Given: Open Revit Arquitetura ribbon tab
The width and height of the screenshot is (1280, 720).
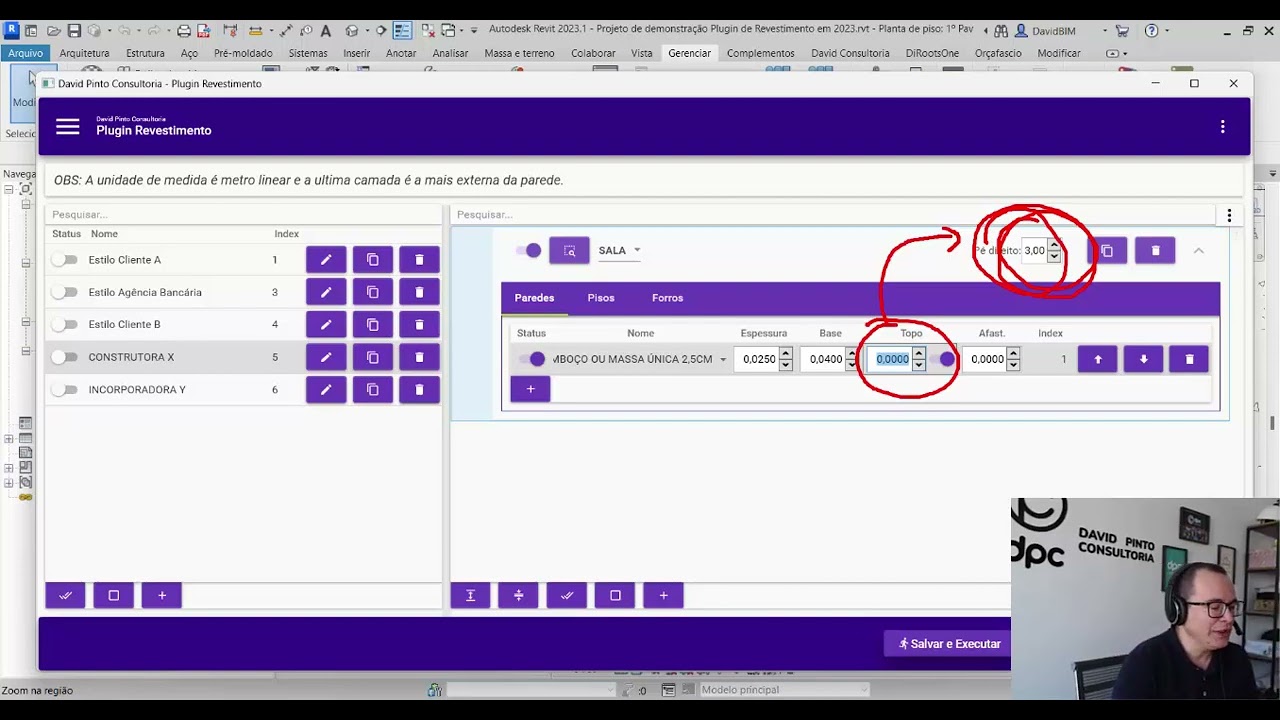Looking at the screenshot, I should tap(84, 53).
